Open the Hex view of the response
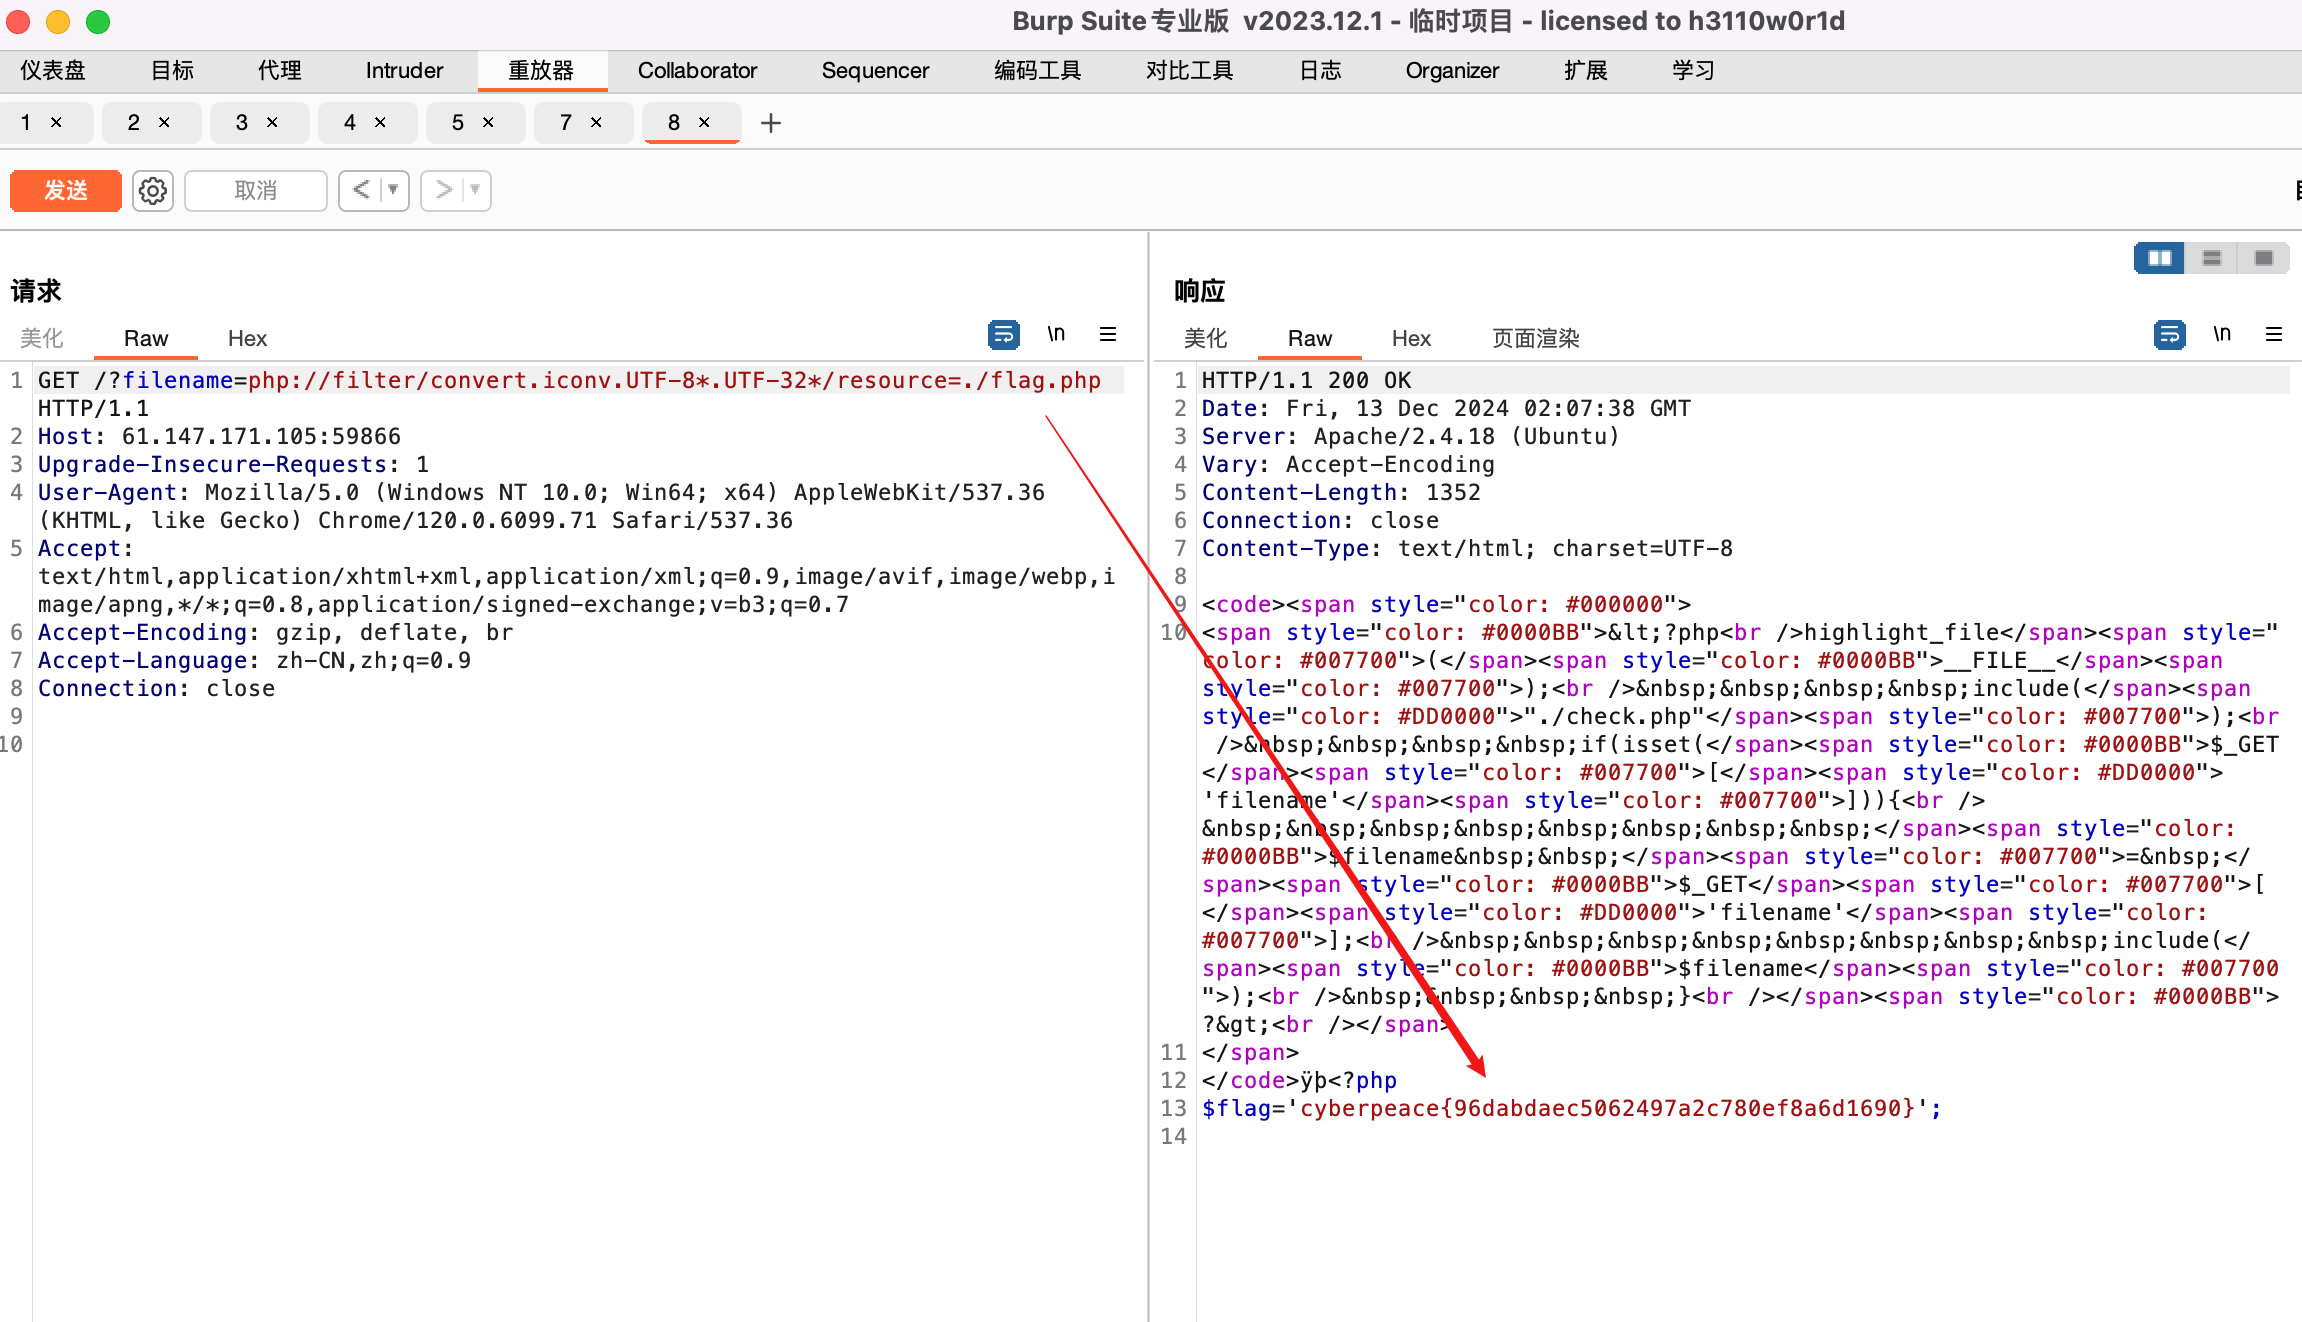Image resolution: width=2302 pixels, height=1322 pixels. 1410,338
